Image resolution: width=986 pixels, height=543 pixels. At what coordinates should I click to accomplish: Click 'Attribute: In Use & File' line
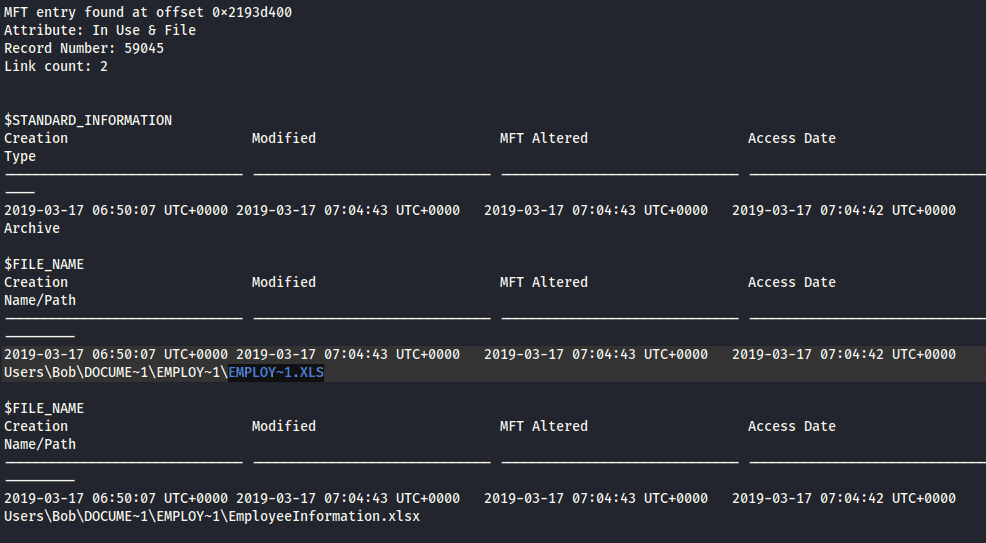coord(100,30)
